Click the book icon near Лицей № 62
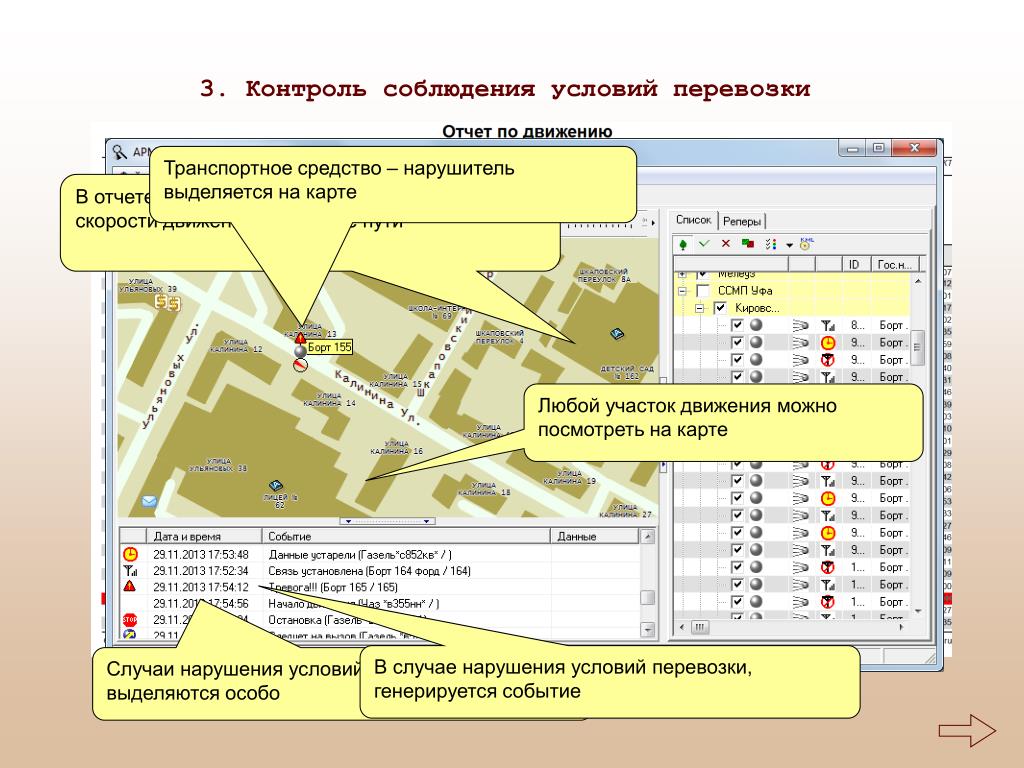Image resolution: width=1024 pixels, height=768 pixels. click(276, 486)
